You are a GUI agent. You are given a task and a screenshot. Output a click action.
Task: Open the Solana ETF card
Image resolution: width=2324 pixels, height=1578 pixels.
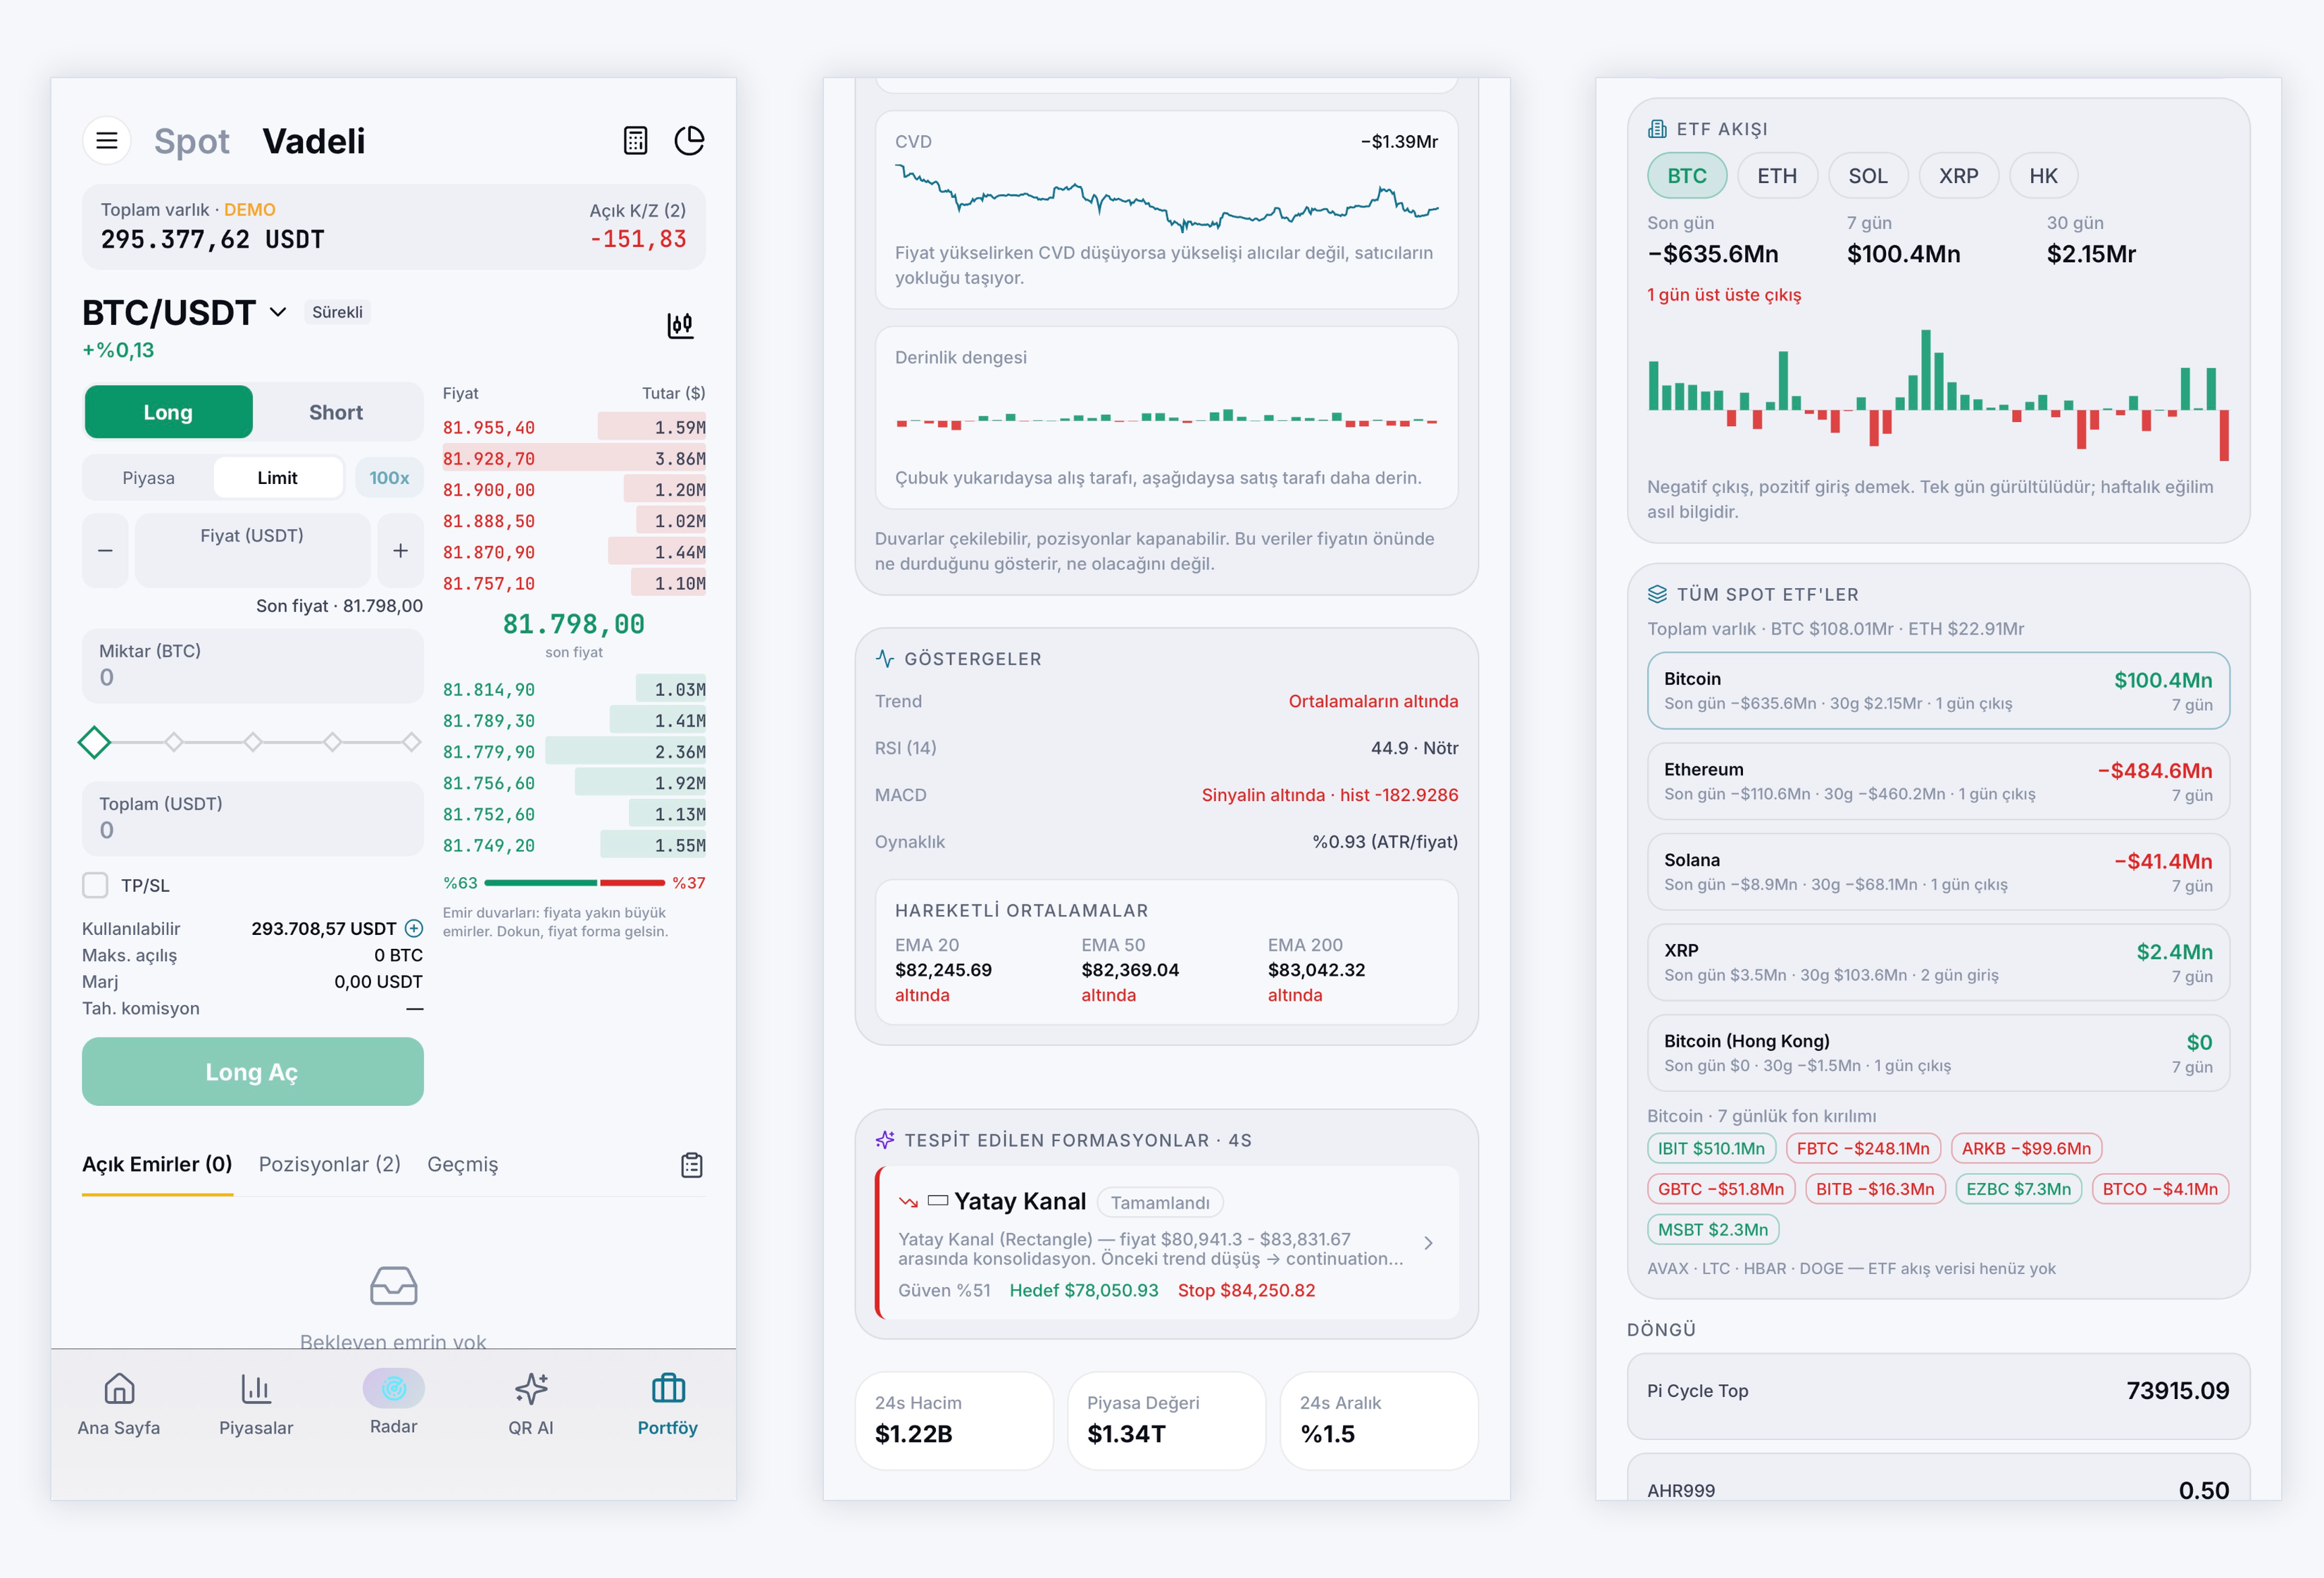(1938, 872)
